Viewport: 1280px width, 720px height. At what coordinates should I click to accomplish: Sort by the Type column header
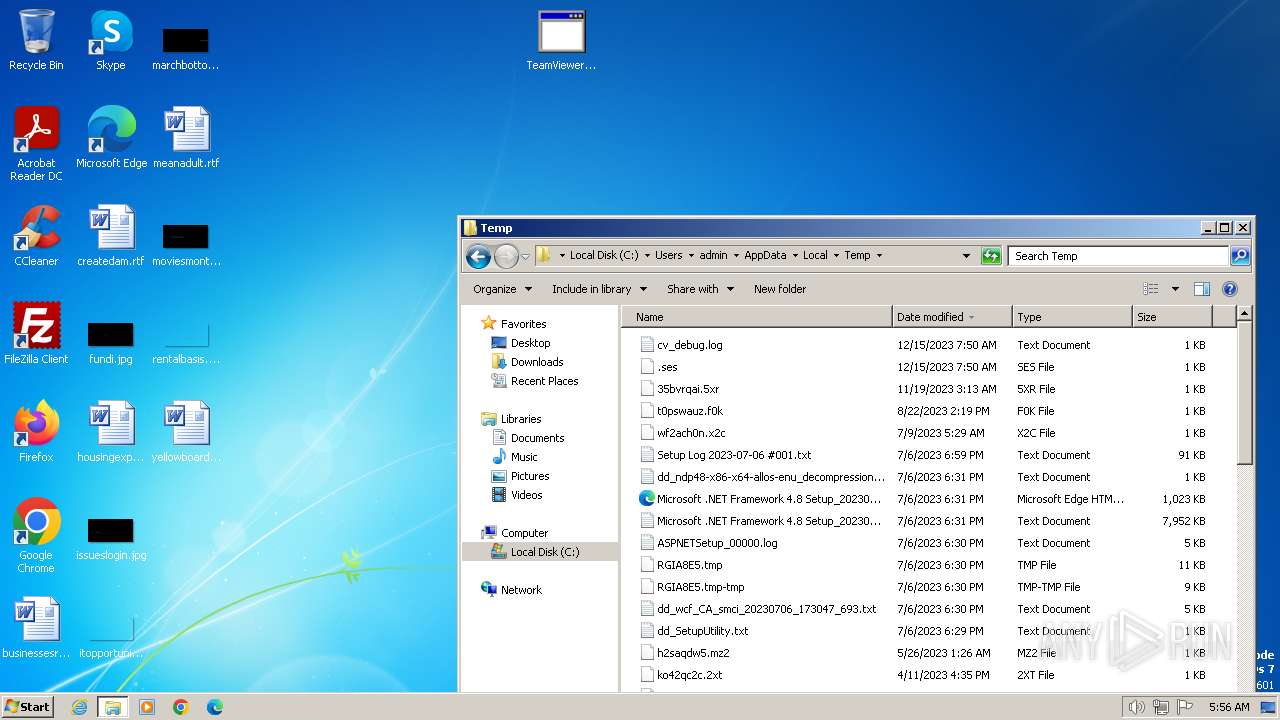click(1072, 317)
